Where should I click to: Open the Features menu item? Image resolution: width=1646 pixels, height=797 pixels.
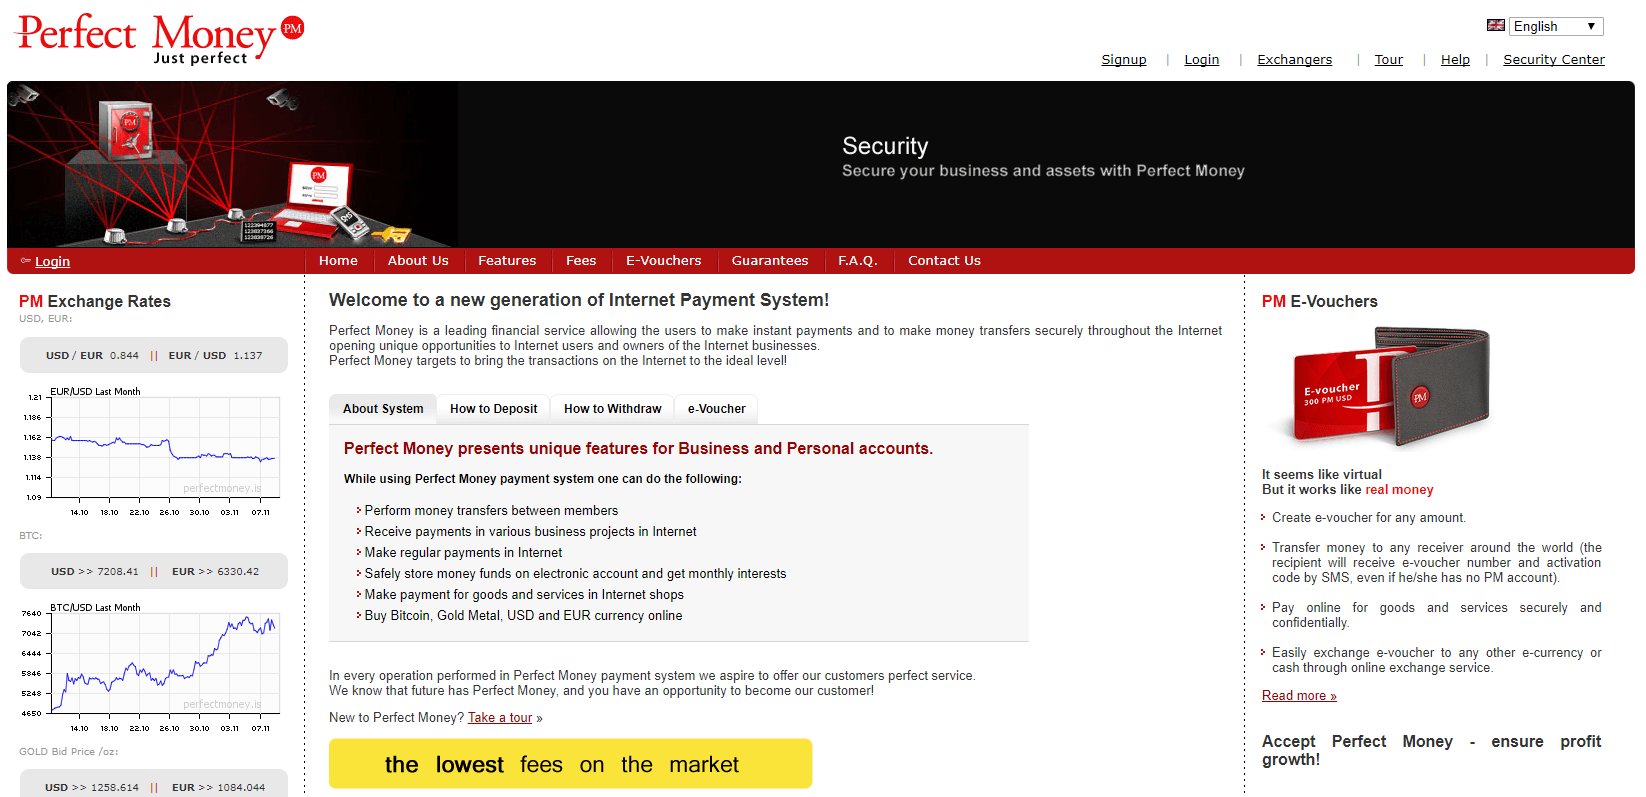(x=507, y=261)
